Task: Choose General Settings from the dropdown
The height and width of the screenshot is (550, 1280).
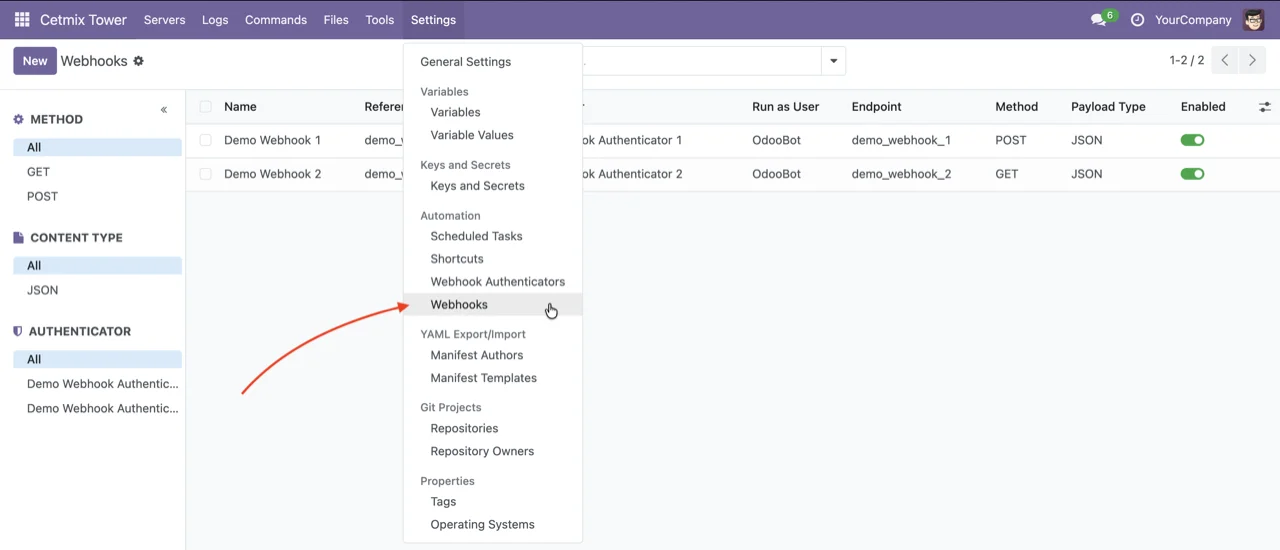Action: tap(492, 62)
